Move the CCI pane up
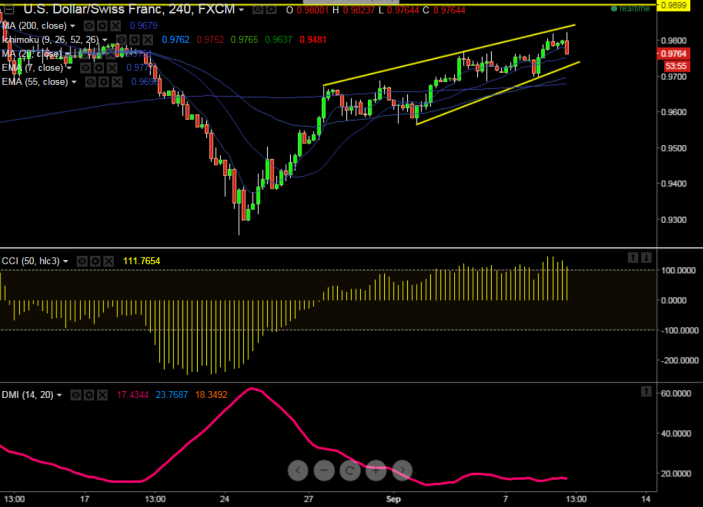The width and height of the screenshot is (703, 507). (633, 257)
